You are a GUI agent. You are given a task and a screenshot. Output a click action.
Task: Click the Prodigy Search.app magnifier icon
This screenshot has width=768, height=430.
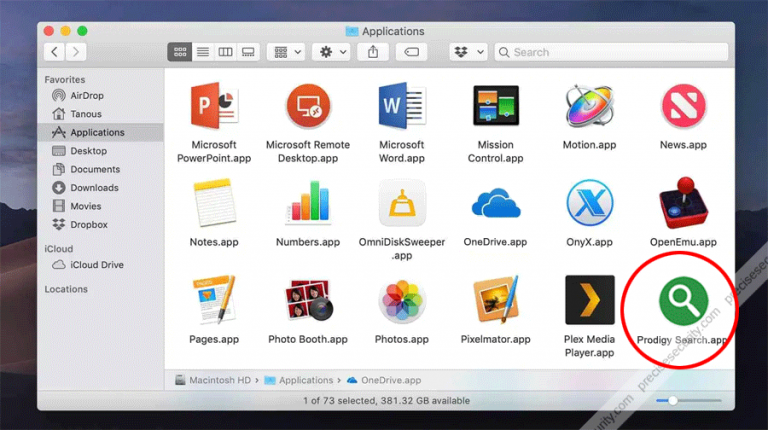pyautogui.click(x=683, y=301)
